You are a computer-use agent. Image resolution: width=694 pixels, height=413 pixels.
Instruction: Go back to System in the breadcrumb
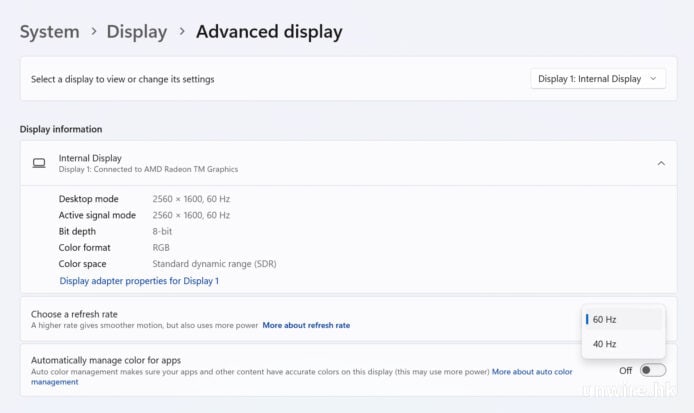(x=49, y=32)
